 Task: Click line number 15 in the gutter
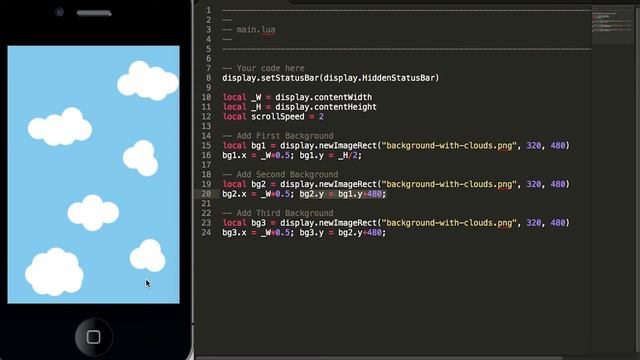click(x=206, y=146)
